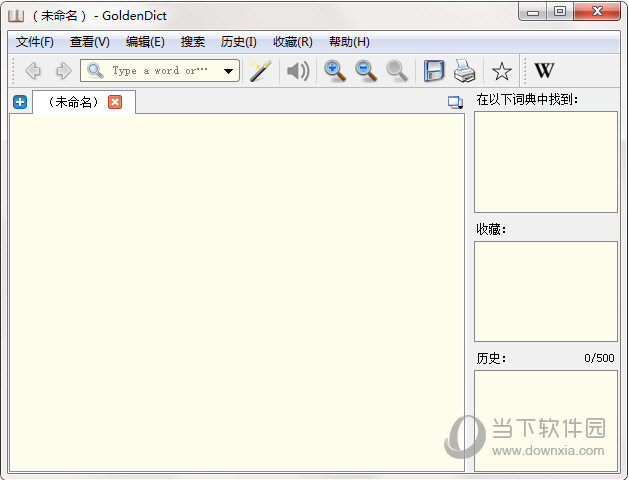Minimize the GoldenDict window
Viewport: 629px width, 480px height.
[532, 12]
